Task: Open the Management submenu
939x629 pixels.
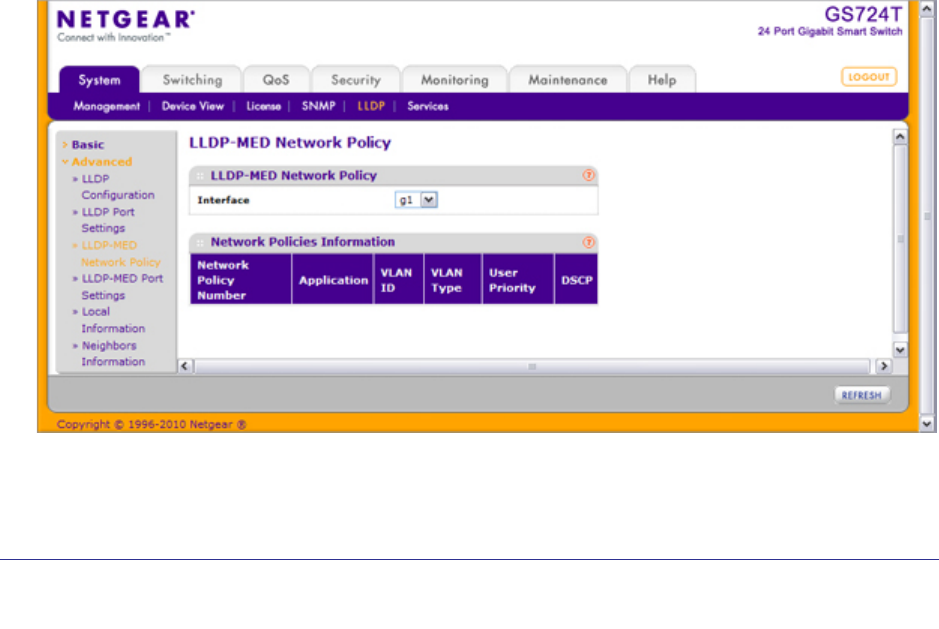Action: [x=107, y=106]
